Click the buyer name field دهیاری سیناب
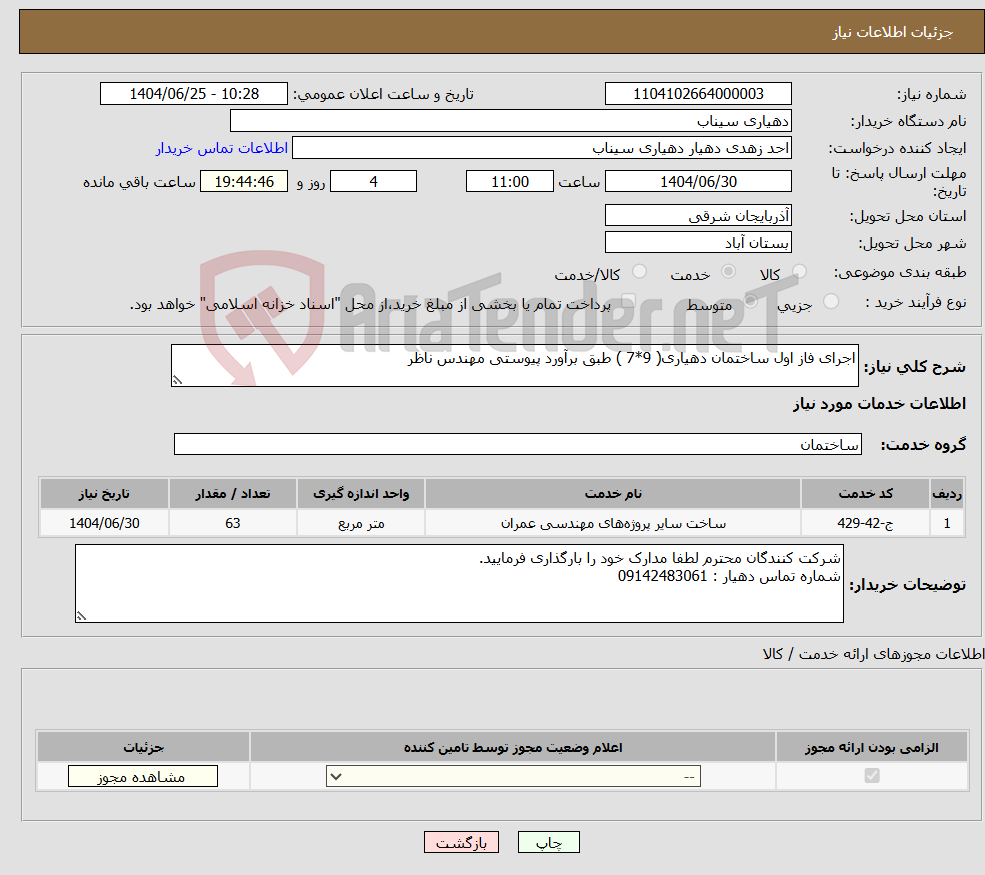The width and height of the screenshot is (985, 875). coord(511,121)
